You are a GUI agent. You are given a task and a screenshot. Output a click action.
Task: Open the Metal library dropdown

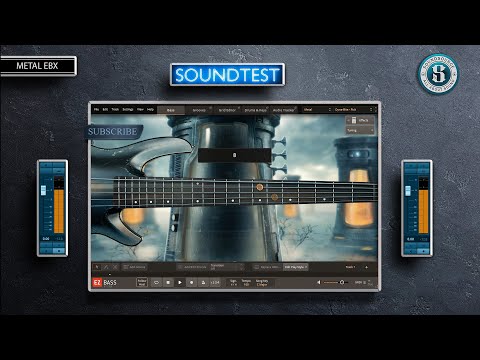pos(317,109)
